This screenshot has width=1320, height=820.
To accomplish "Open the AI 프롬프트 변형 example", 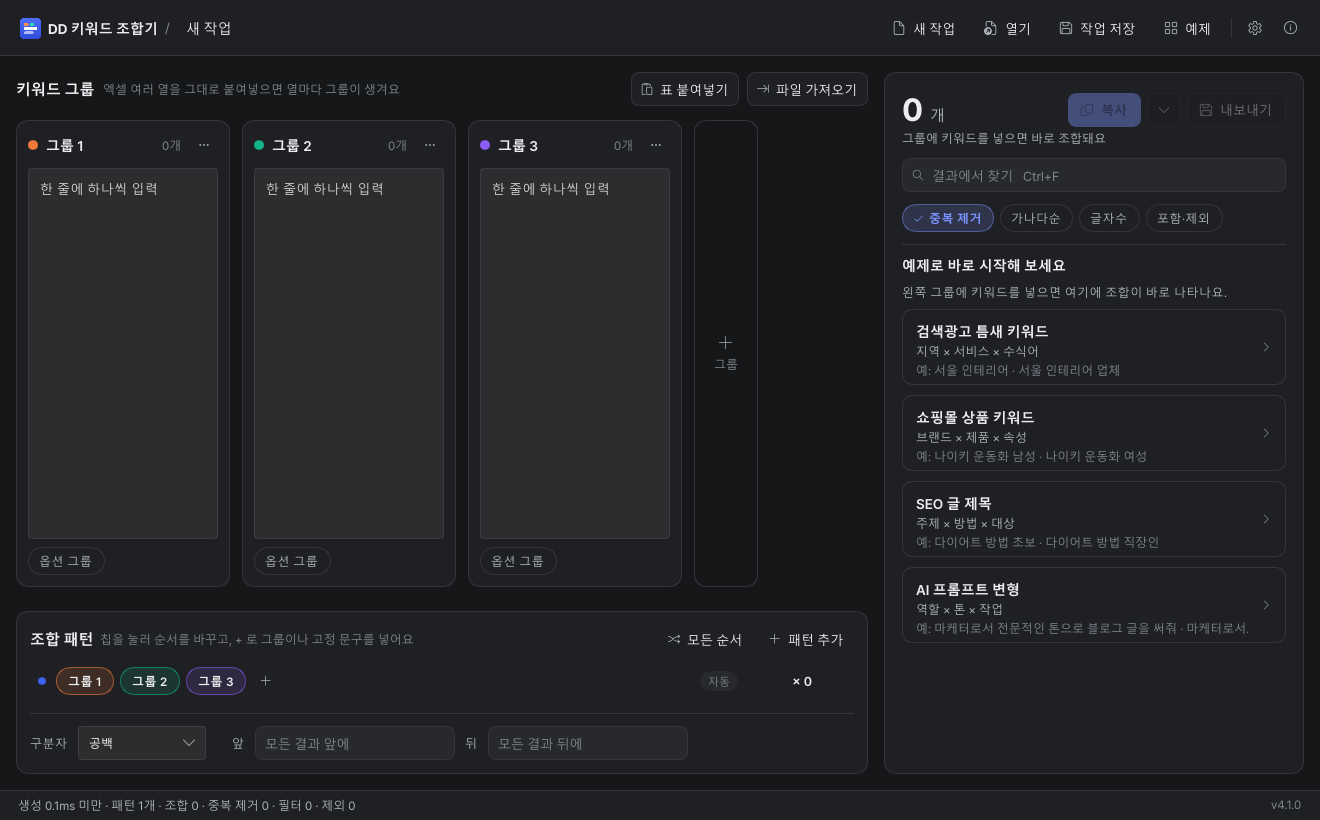I will 1094,605.
